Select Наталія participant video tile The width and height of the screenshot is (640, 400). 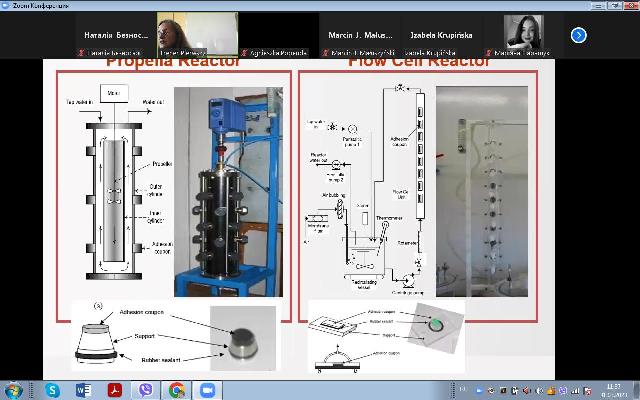(x=114, y=35)
